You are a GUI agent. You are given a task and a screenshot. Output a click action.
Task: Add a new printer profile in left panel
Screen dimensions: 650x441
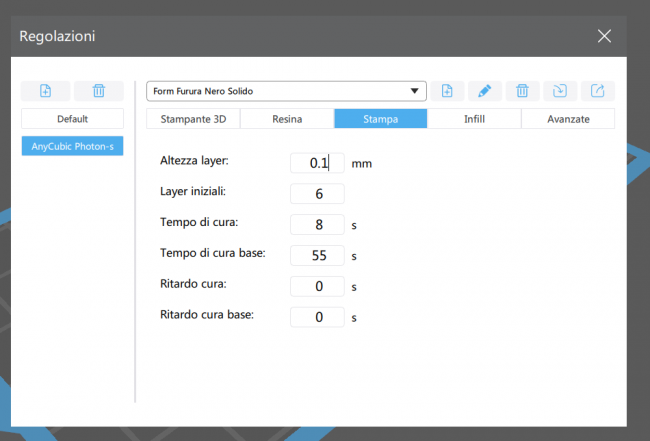pyautogui.click(x=46, y=91)
